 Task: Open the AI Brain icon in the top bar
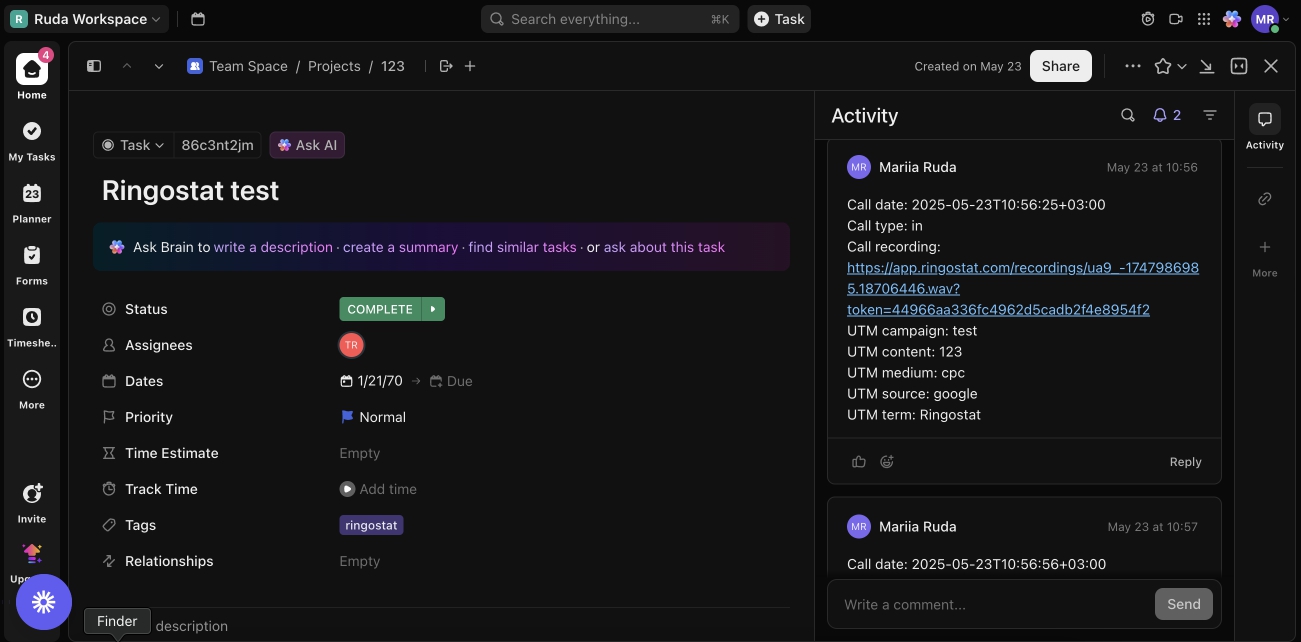(x=1232, y=19)
